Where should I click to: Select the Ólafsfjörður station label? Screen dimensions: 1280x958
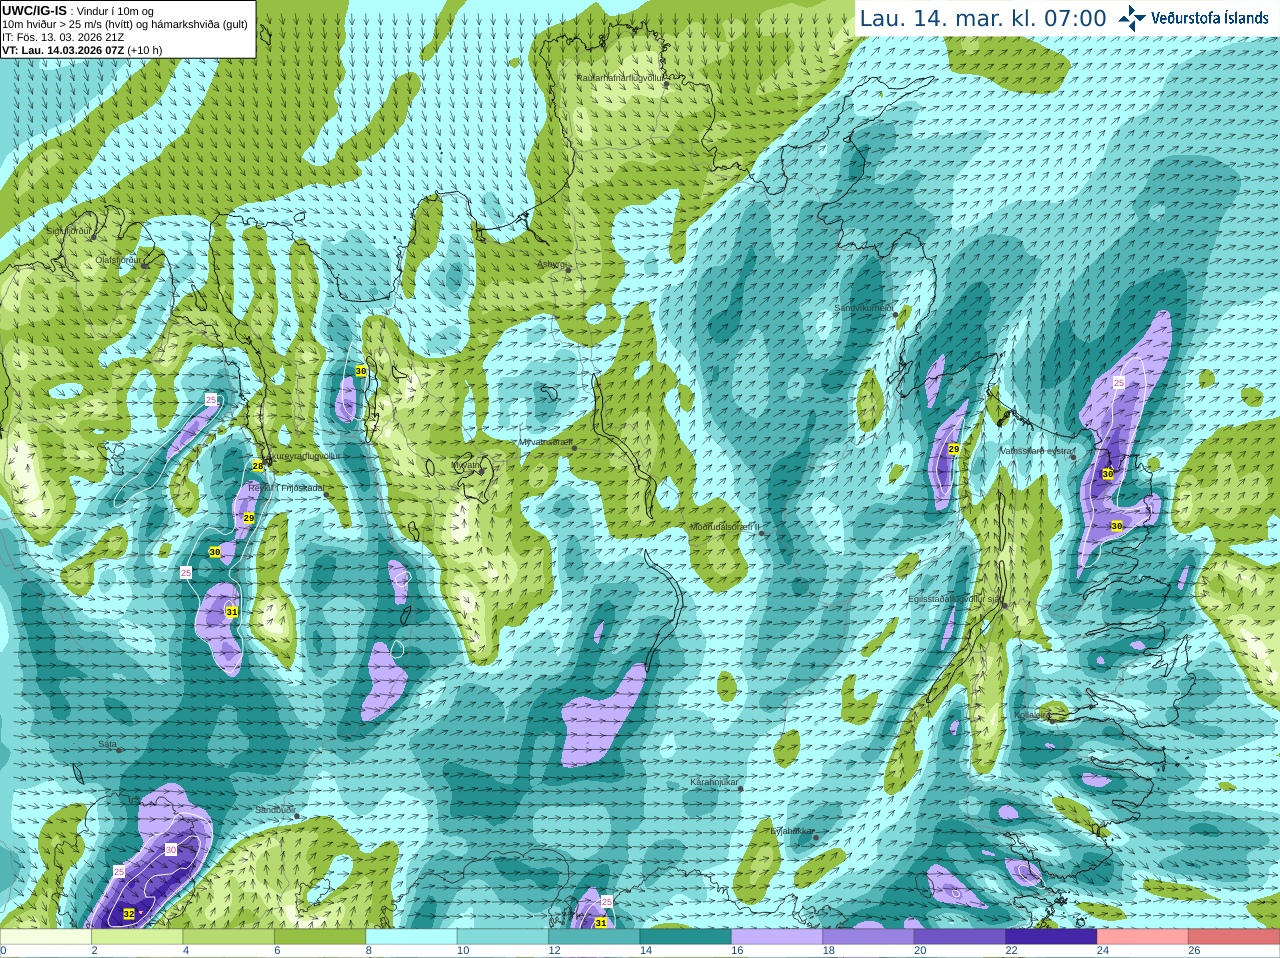tap(118, 260)
